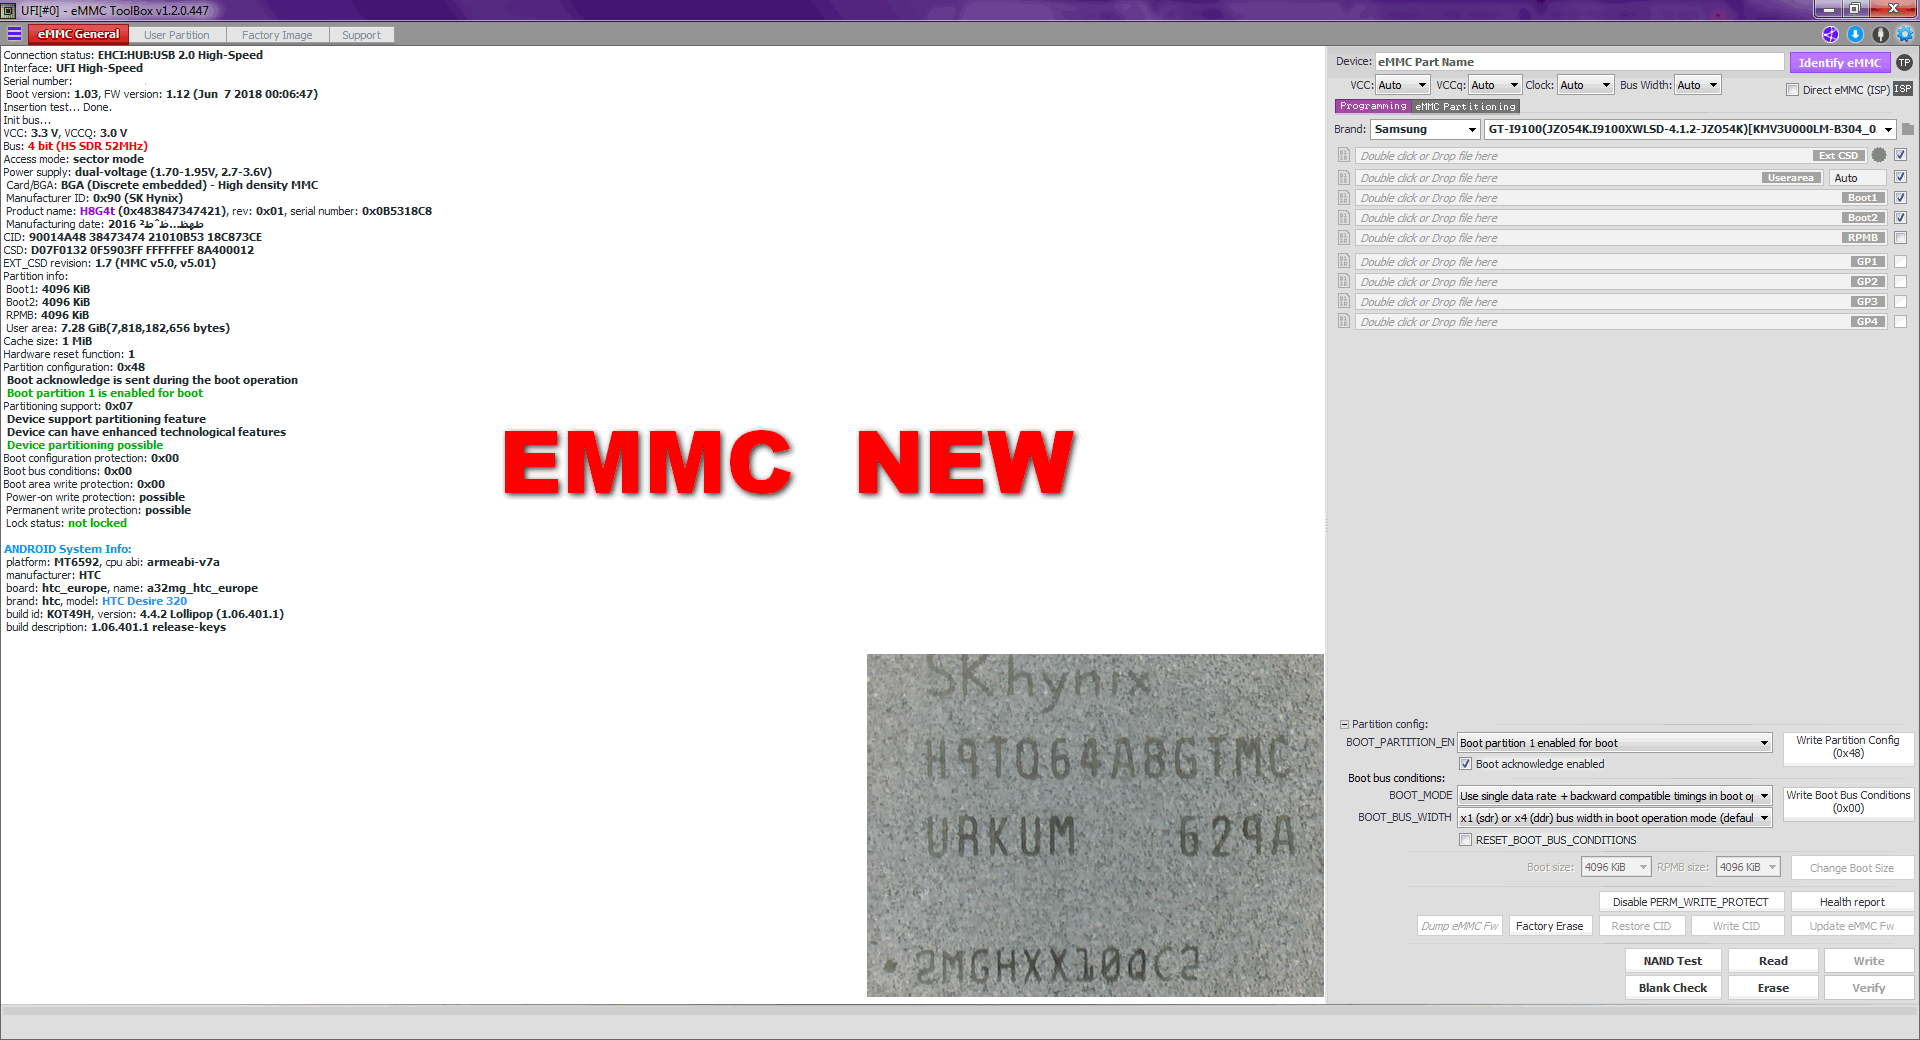Click the SK hynix chip photo
Viewport: 1920px width, 1040px height.
[x=1095, y=825]
